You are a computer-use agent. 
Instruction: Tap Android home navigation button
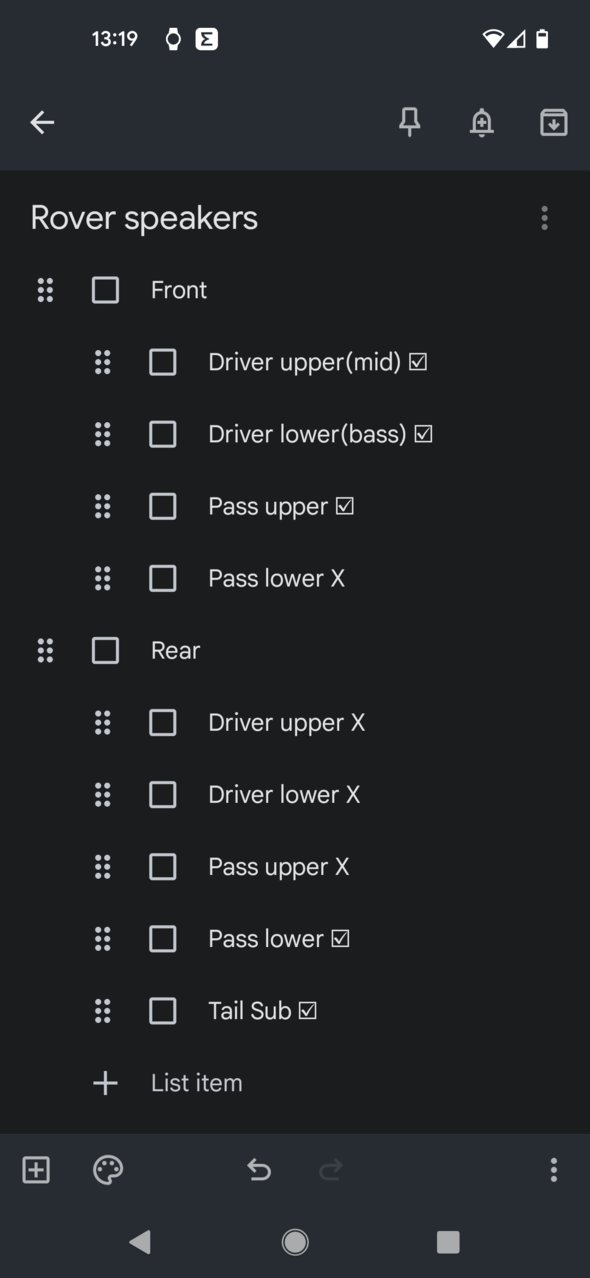point(295,1242)
